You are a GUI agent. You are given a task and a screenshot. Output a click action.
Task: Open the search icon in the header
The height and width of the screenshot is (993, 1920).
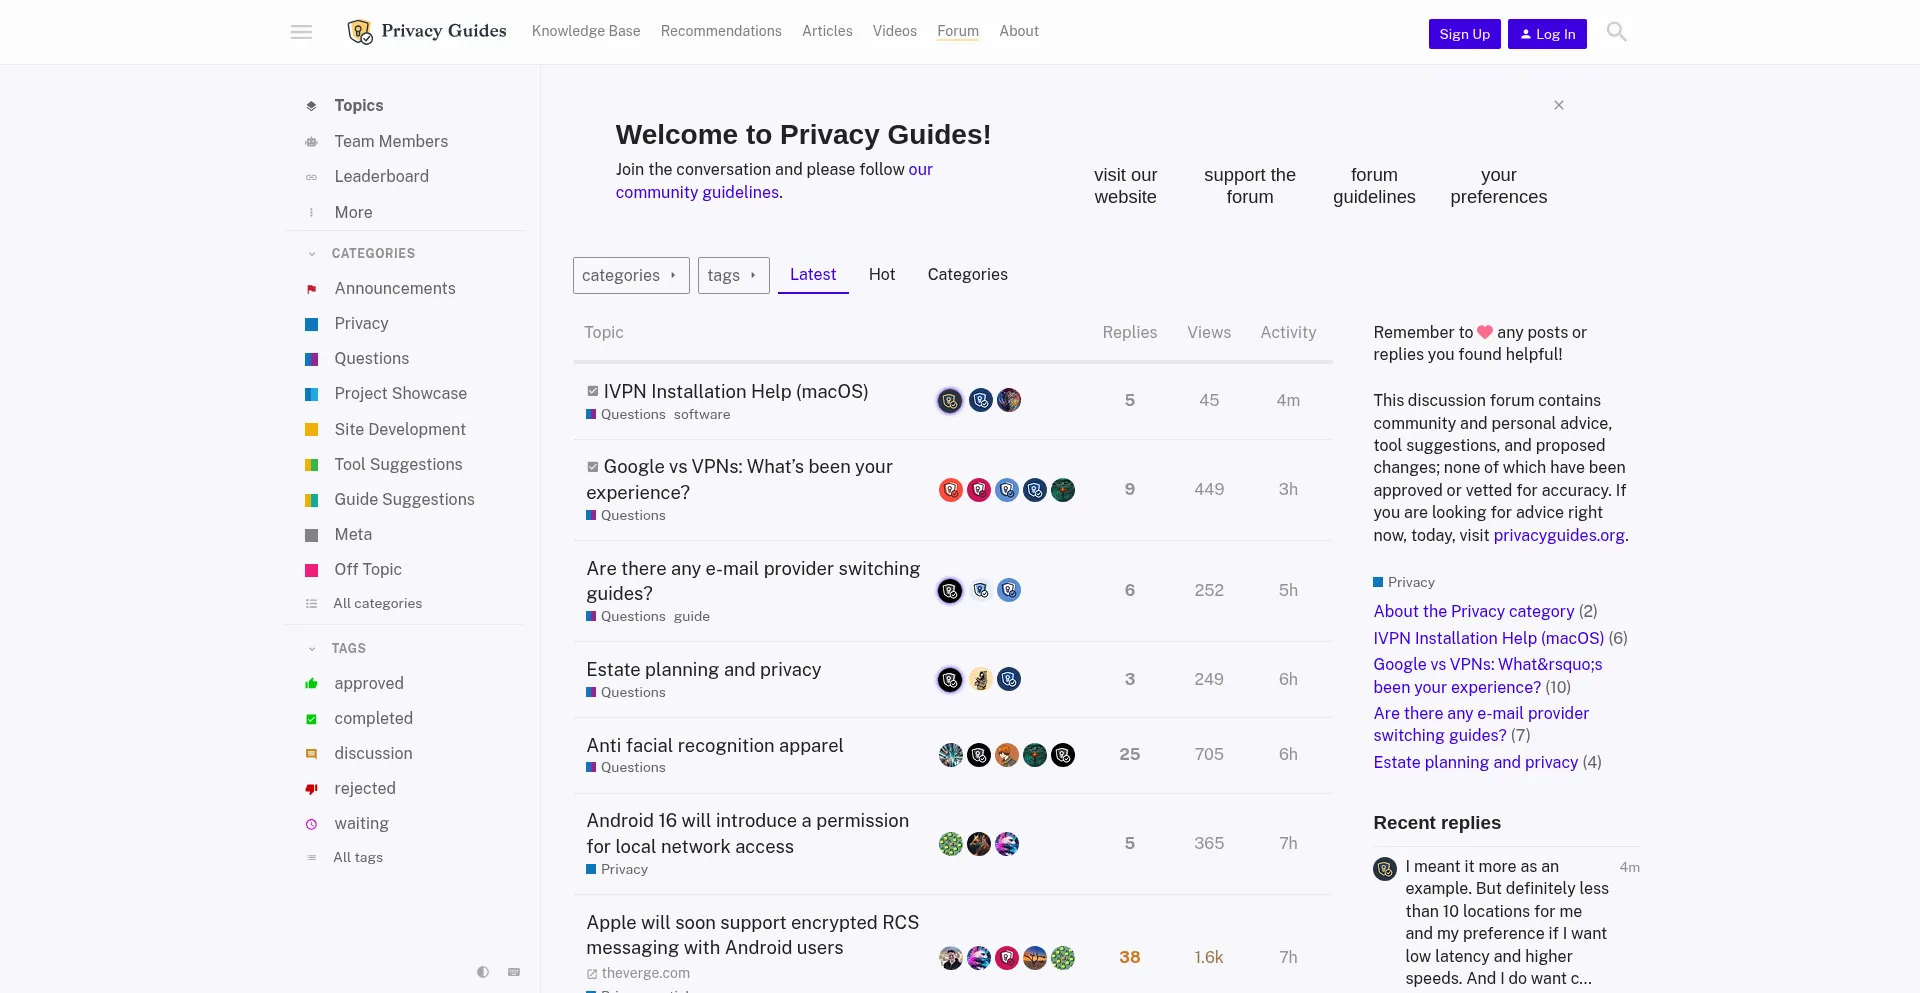pyautogui.click(x=1615, y=31)
